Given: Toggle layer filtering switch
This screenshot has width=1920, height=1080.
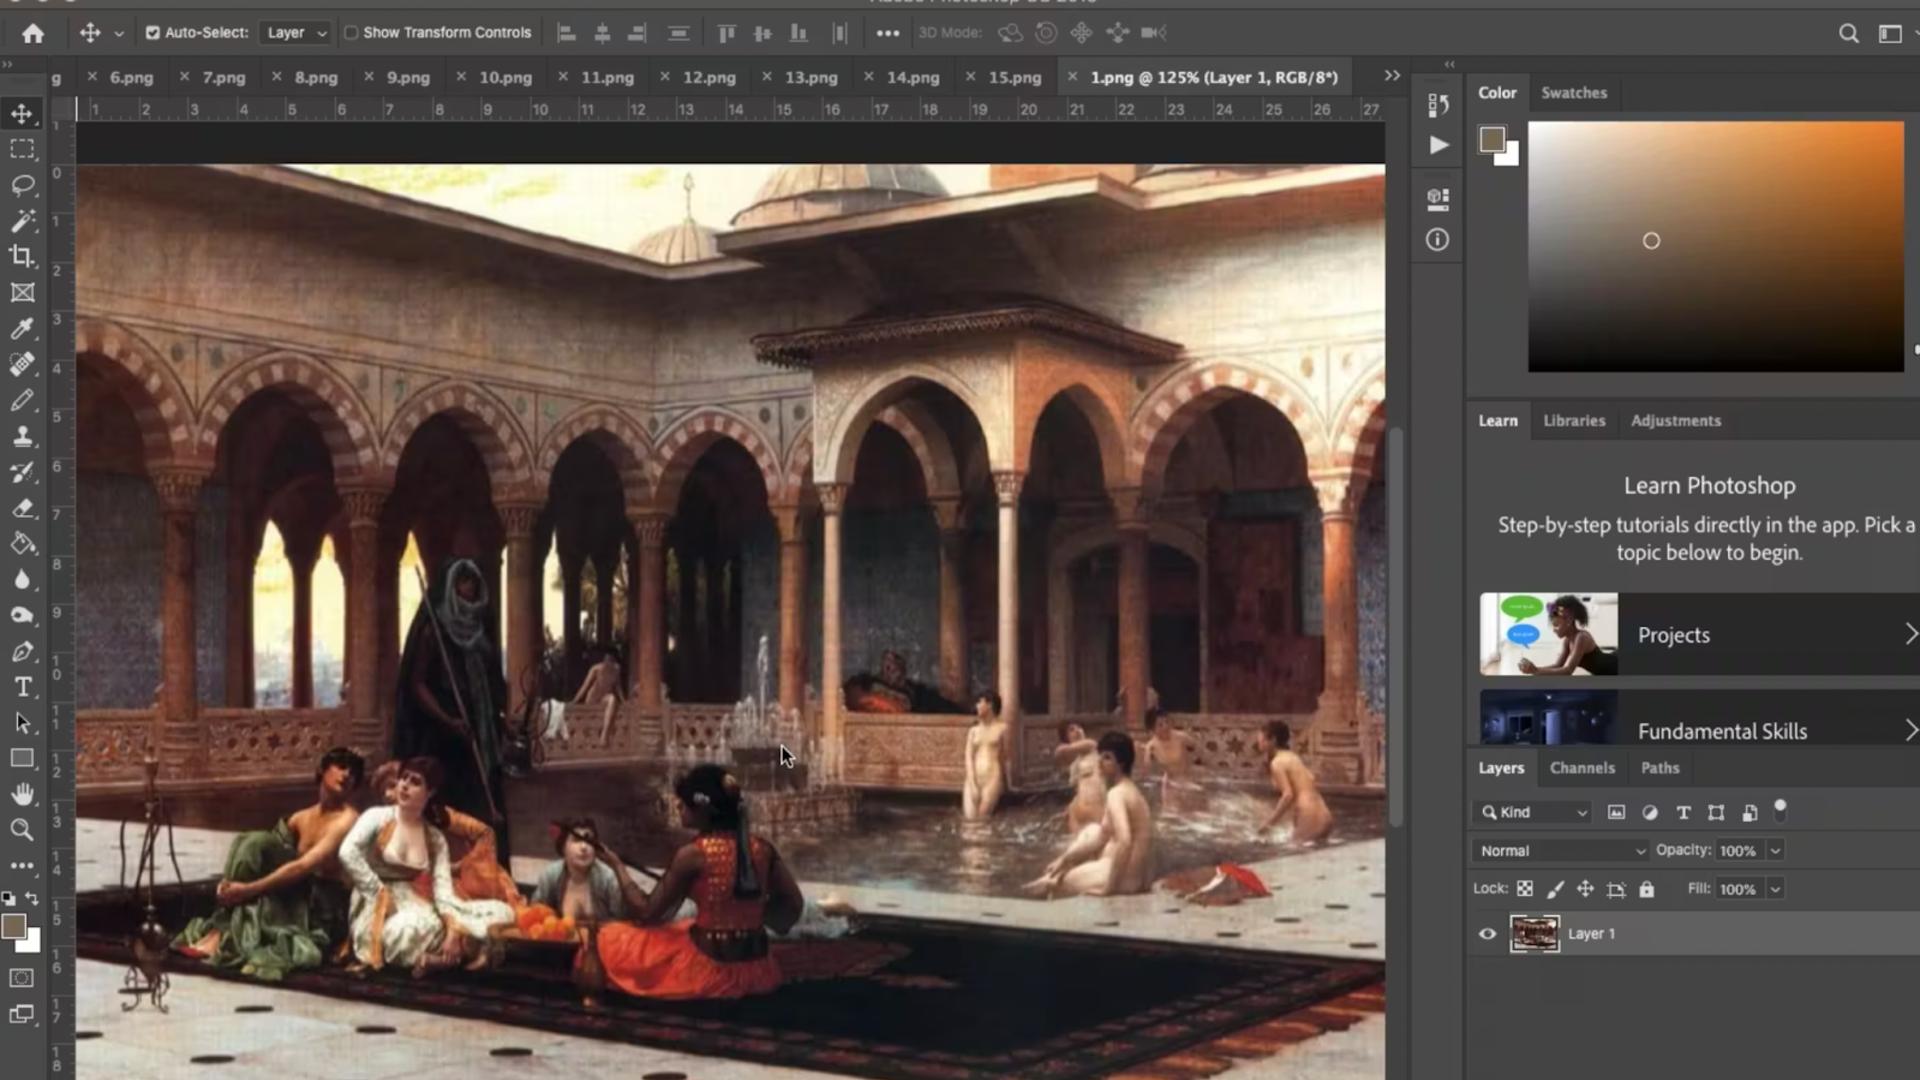Looking at the screenshot, I should (x=1780, y=811).
